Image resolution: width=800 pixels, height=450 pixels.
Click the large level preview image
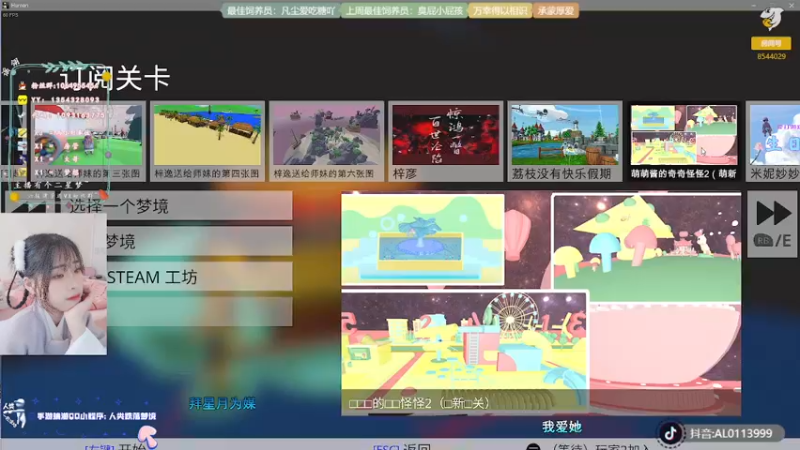(x=541, y=304)
